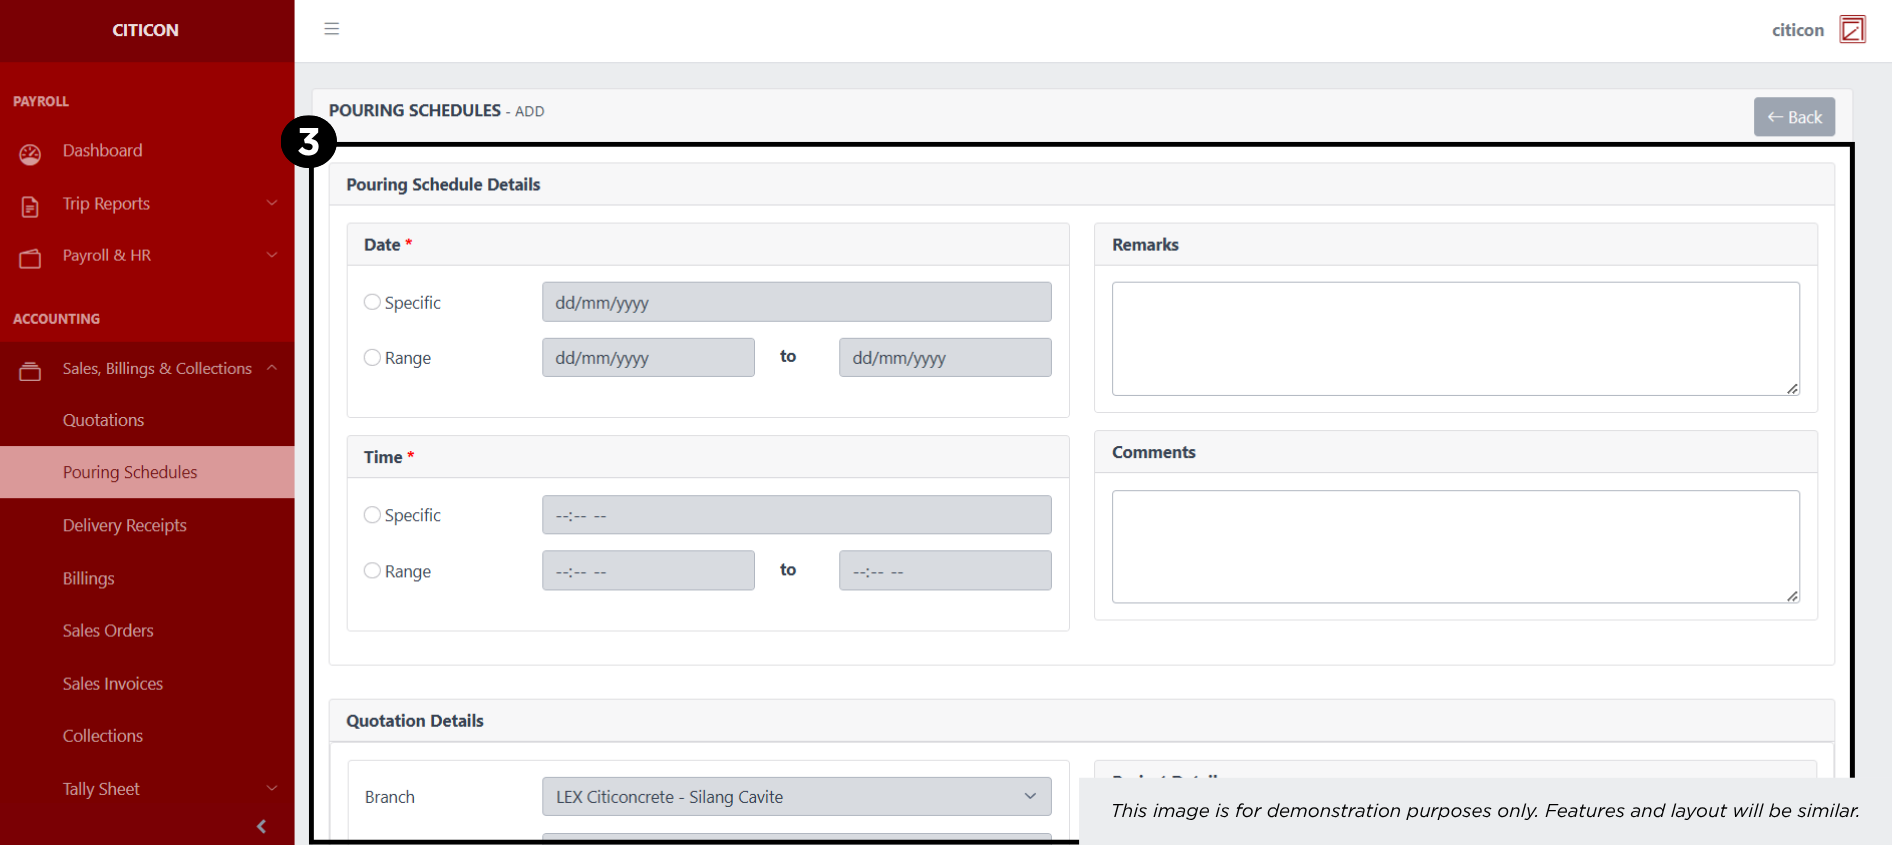Open the Dashboard gauge icon

(30, 154)
